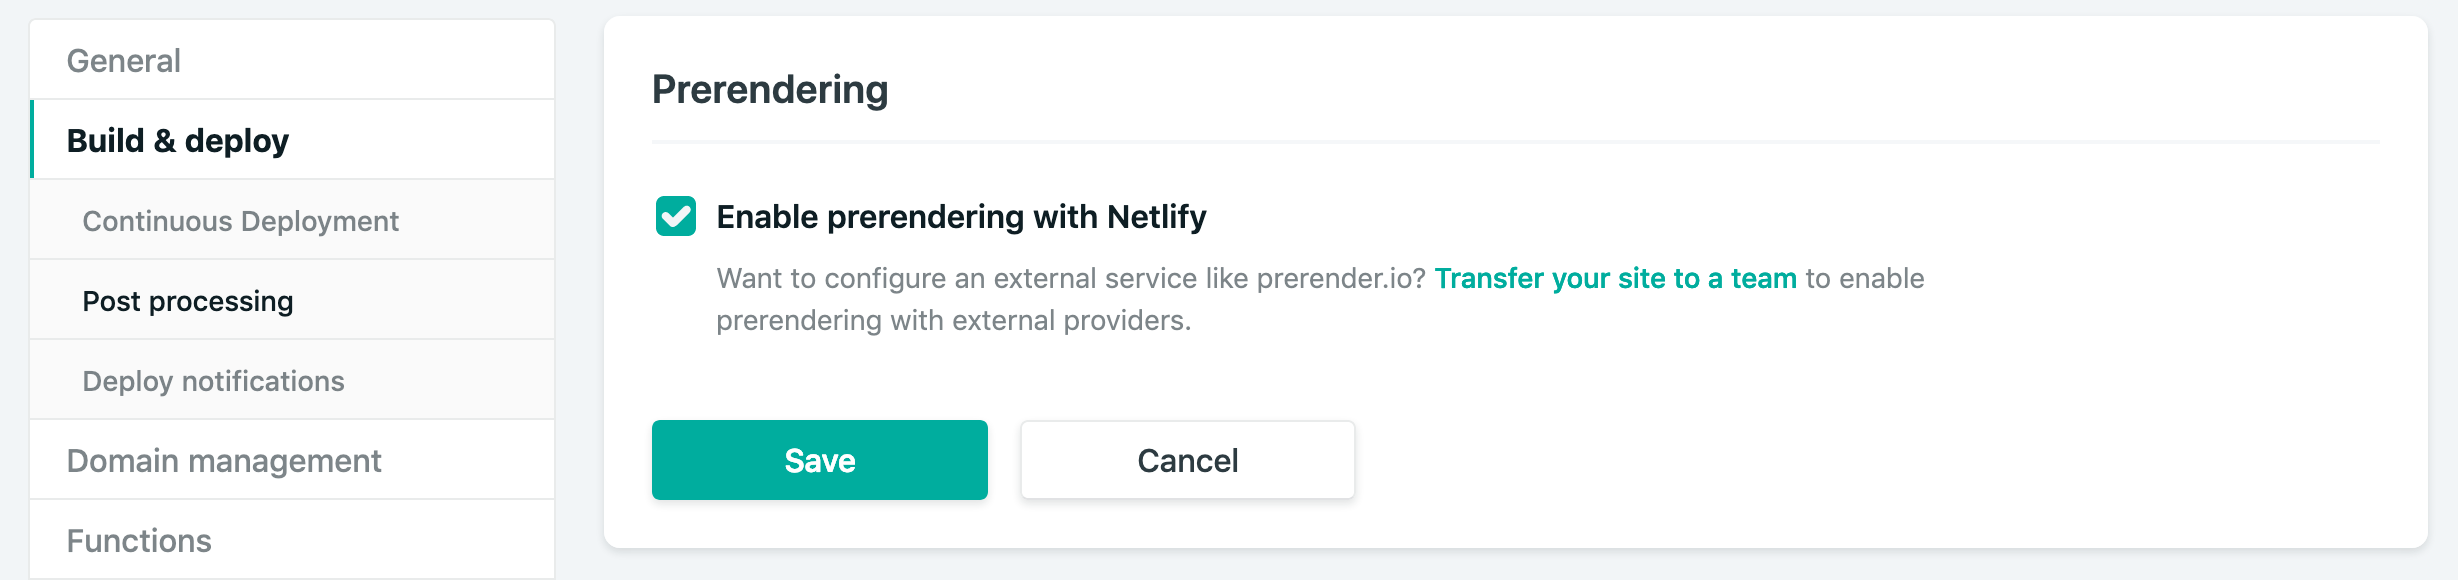This screenshot has height=580, width=2458.
Task: Click the 'to enable' text after the link
Action: pyautogui.click(x=1865, y=278)
